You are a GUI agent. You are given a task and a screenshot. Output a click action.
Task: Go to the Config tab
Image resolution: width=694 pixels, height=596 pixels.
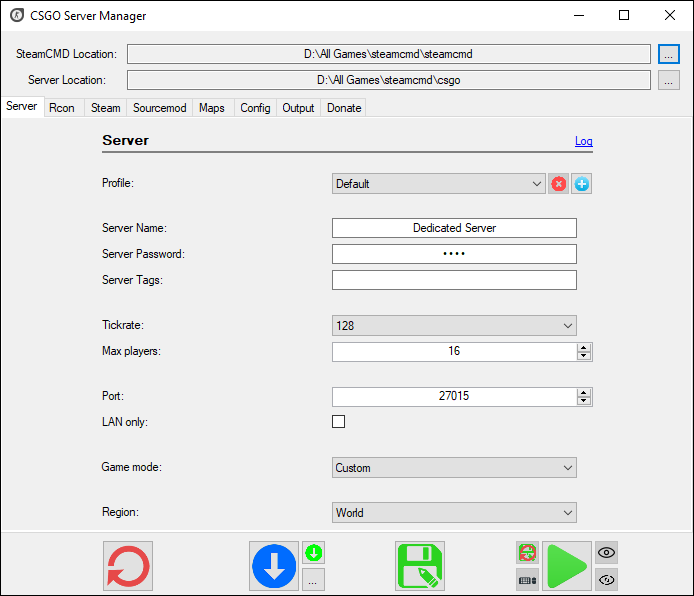(255, 108)
